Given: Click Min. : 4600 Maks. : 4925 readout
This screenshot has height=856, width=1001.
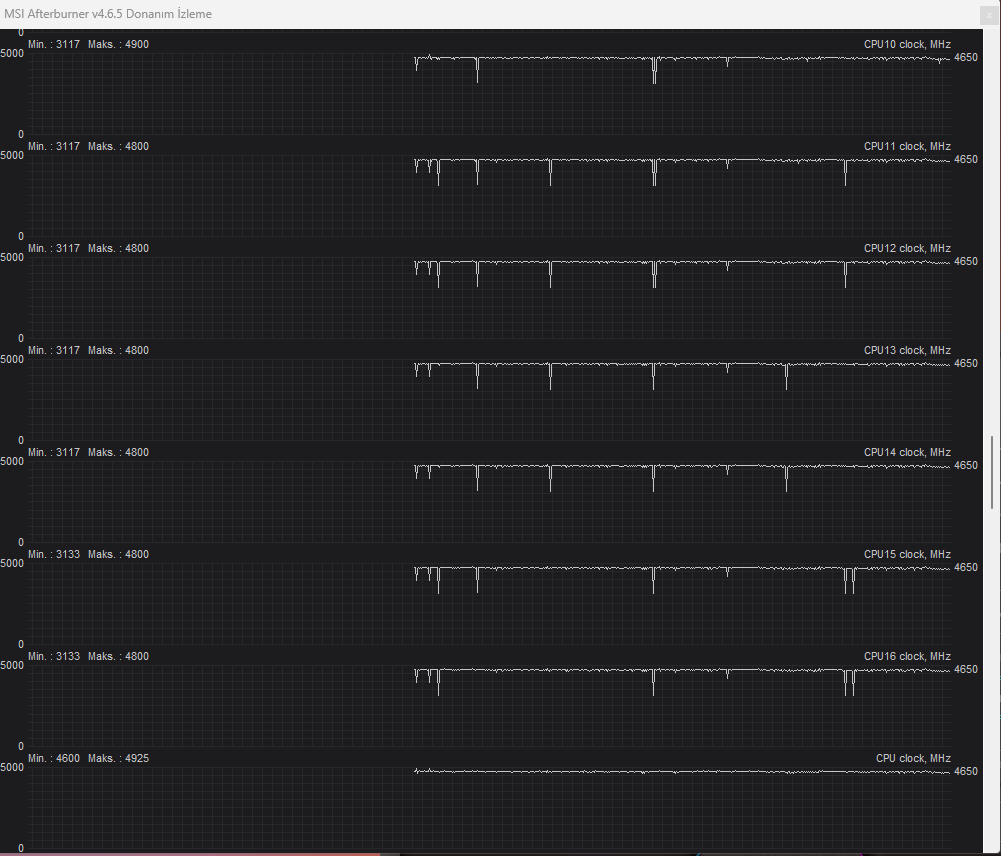Looking at the screenshot, I should pyautogui.click(x=88, y=758).
